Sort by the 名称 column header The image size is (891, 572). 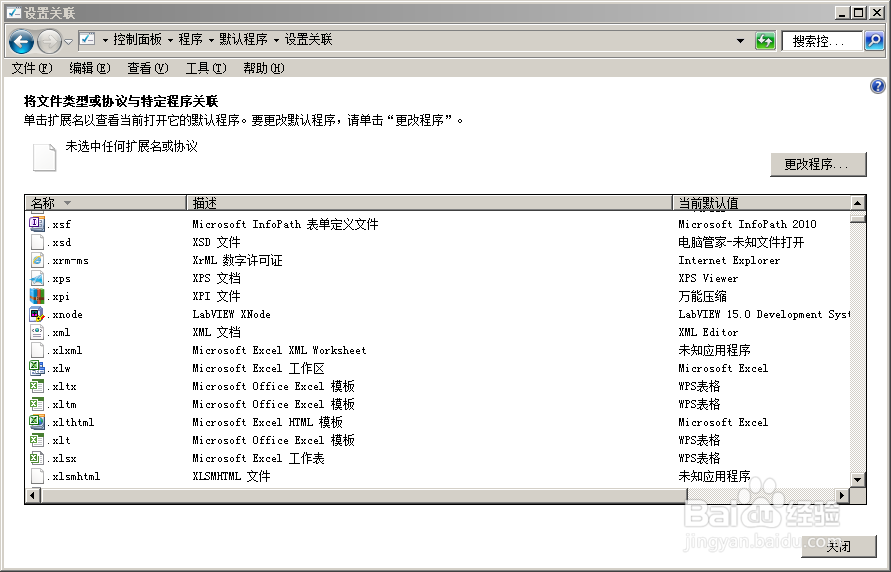pos(106,203)
